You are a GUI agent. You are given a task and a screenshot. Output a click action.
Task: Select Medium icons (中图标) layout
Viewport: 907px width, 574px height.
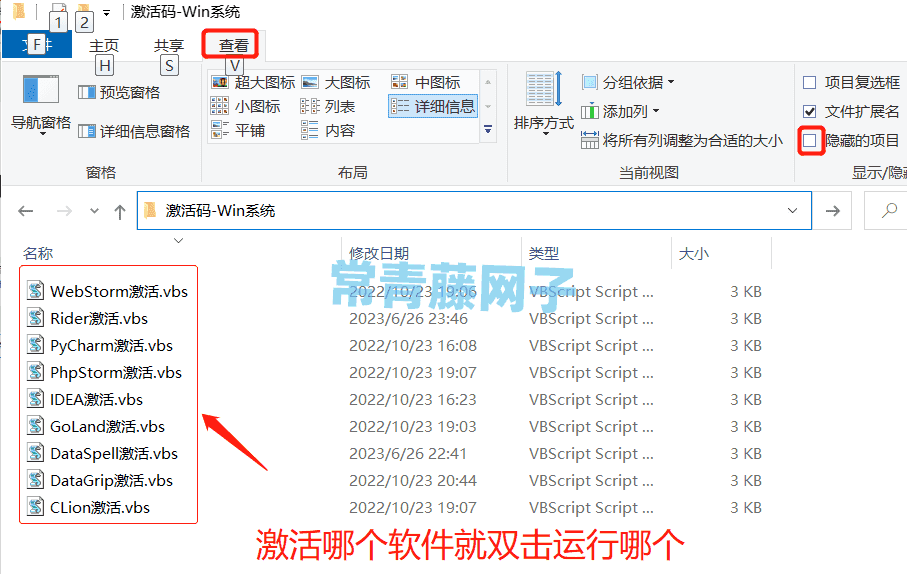pos(426,82)
